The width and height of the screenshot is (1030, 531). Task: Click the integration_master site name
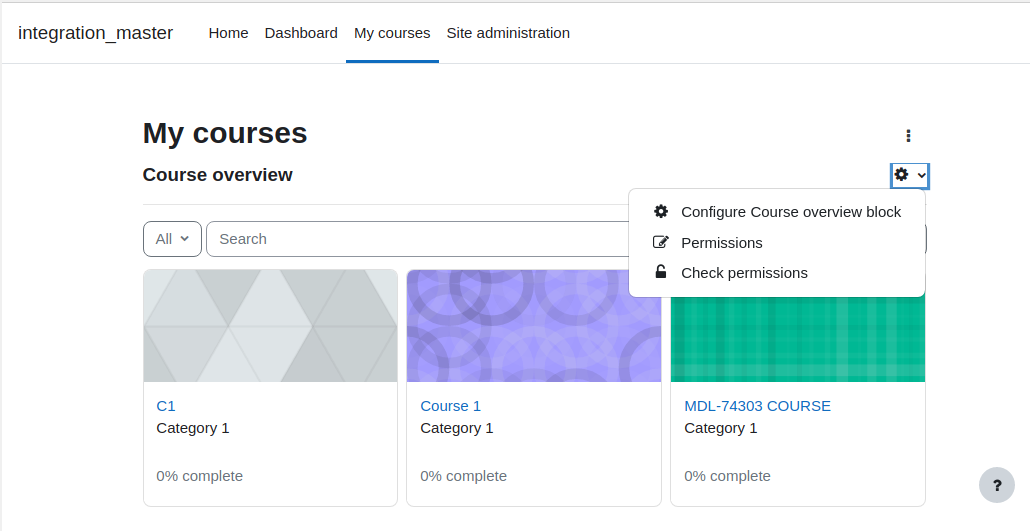click(x=95, y=33)
